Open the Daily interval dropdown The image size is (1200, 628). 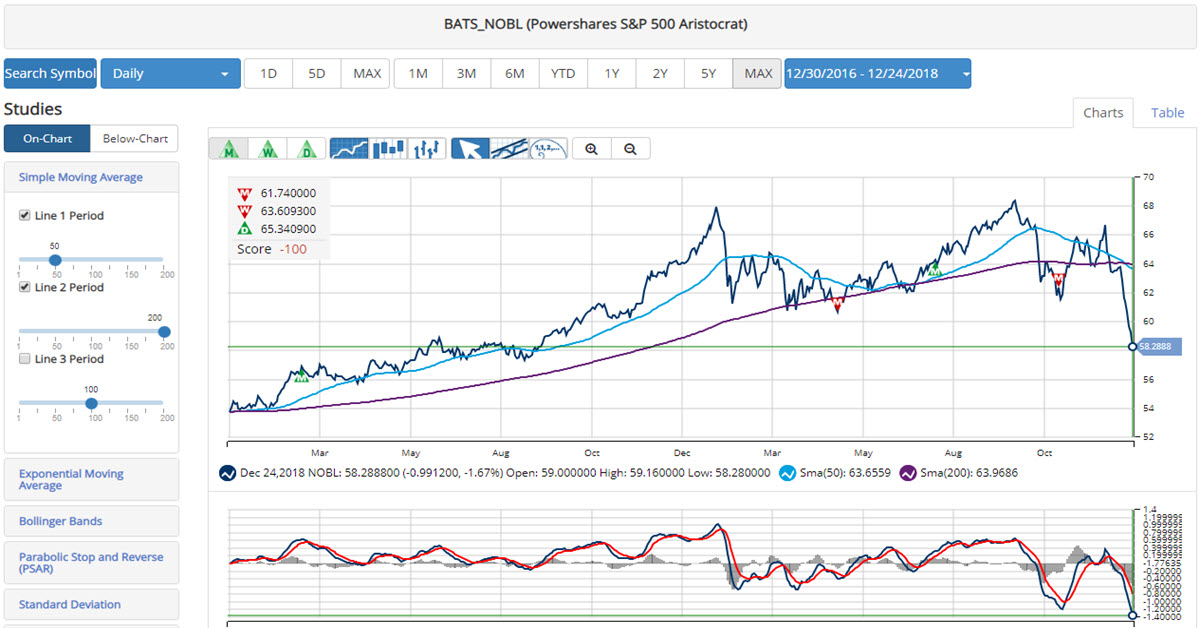pyautogui.click(x=170, y=73)
